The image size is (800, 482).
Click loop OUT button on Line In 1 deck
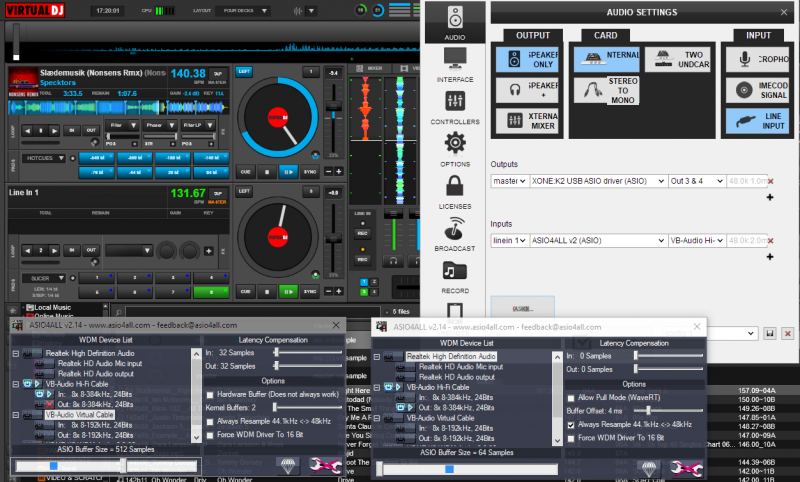[x=91, y=250]
